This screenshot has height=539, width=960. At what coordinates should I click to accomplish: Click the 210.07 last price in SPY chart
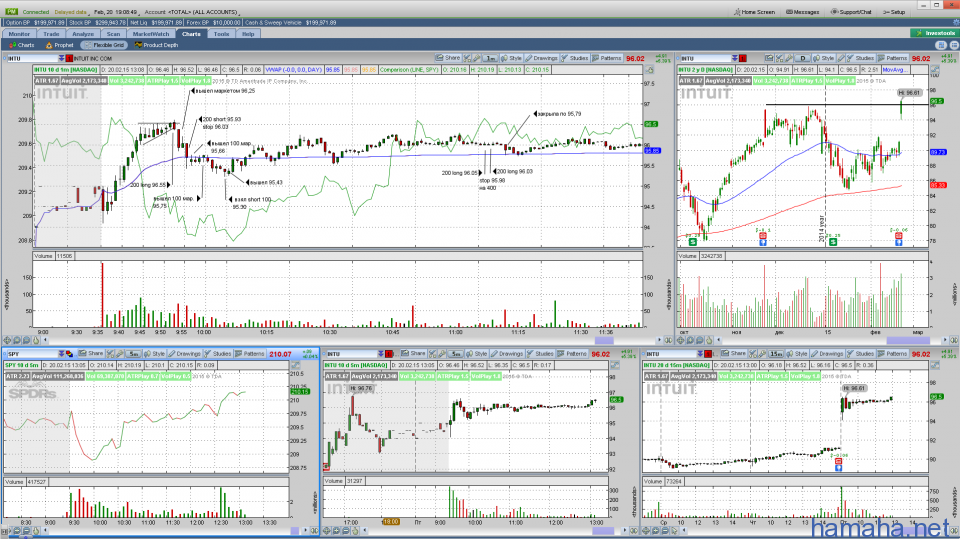tap(280, 354)
